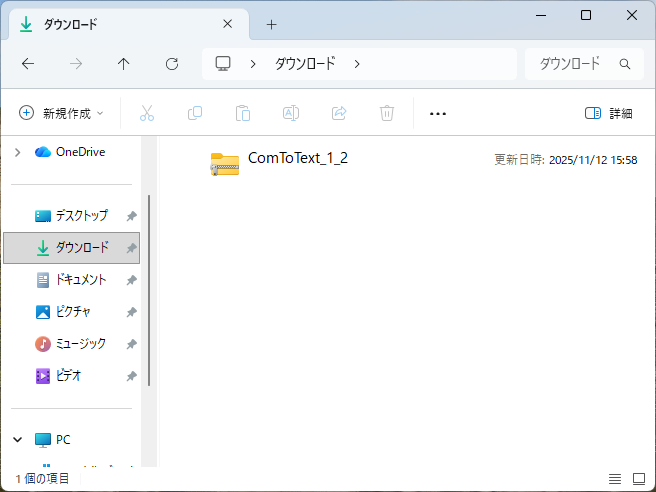Go up one folder level
The width and height of the screenshot is (656, 492).
[x=124, y=64]
